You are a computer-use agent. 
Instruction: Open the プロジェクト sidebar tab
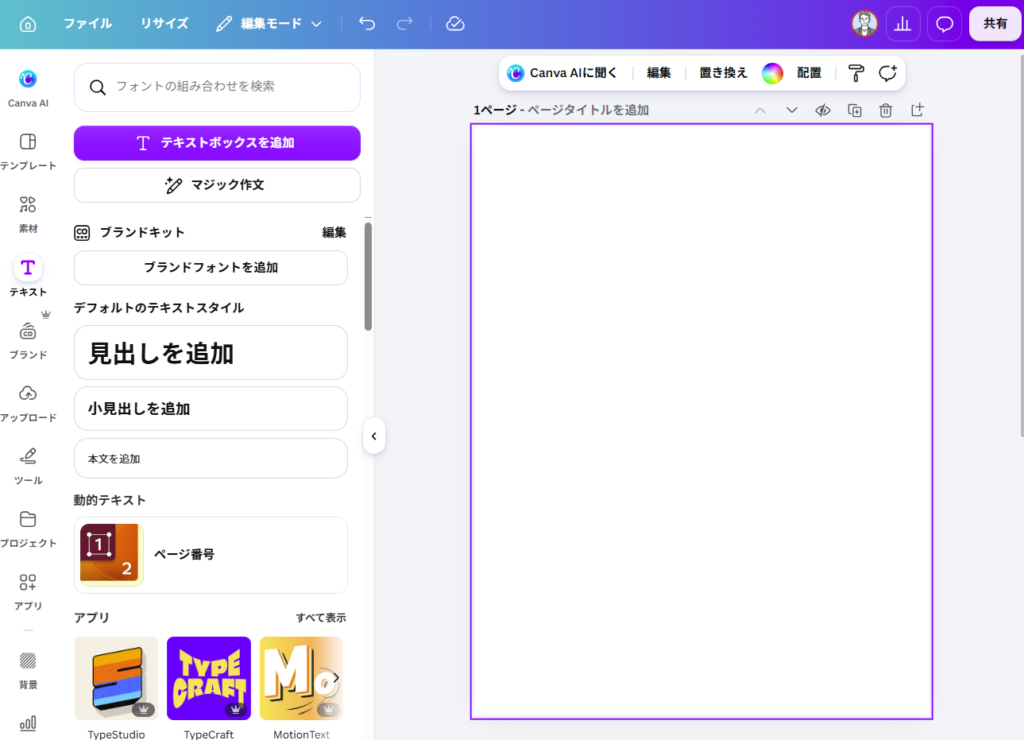(x=27, y=528)
